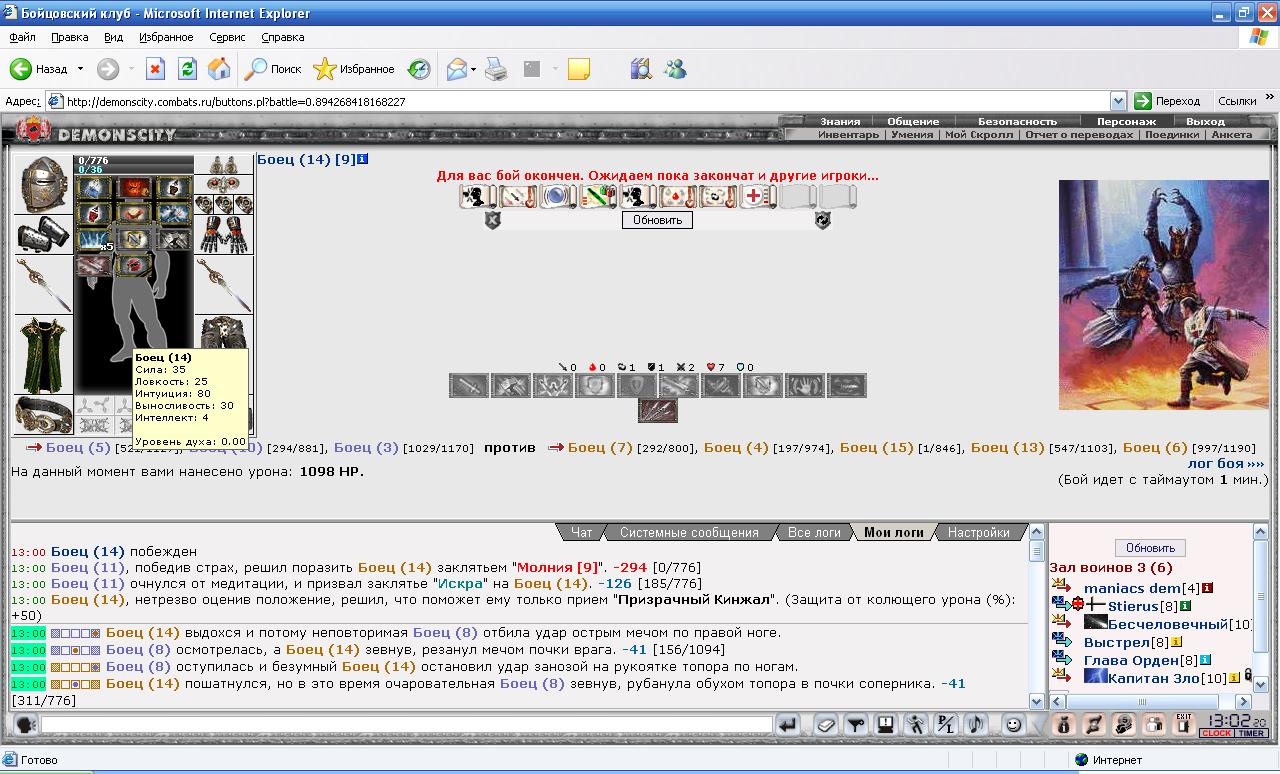Select the red dagger technique below the row
Image resolution: width=1280 pixels, height=774 pixels.
tap(657, 410)
